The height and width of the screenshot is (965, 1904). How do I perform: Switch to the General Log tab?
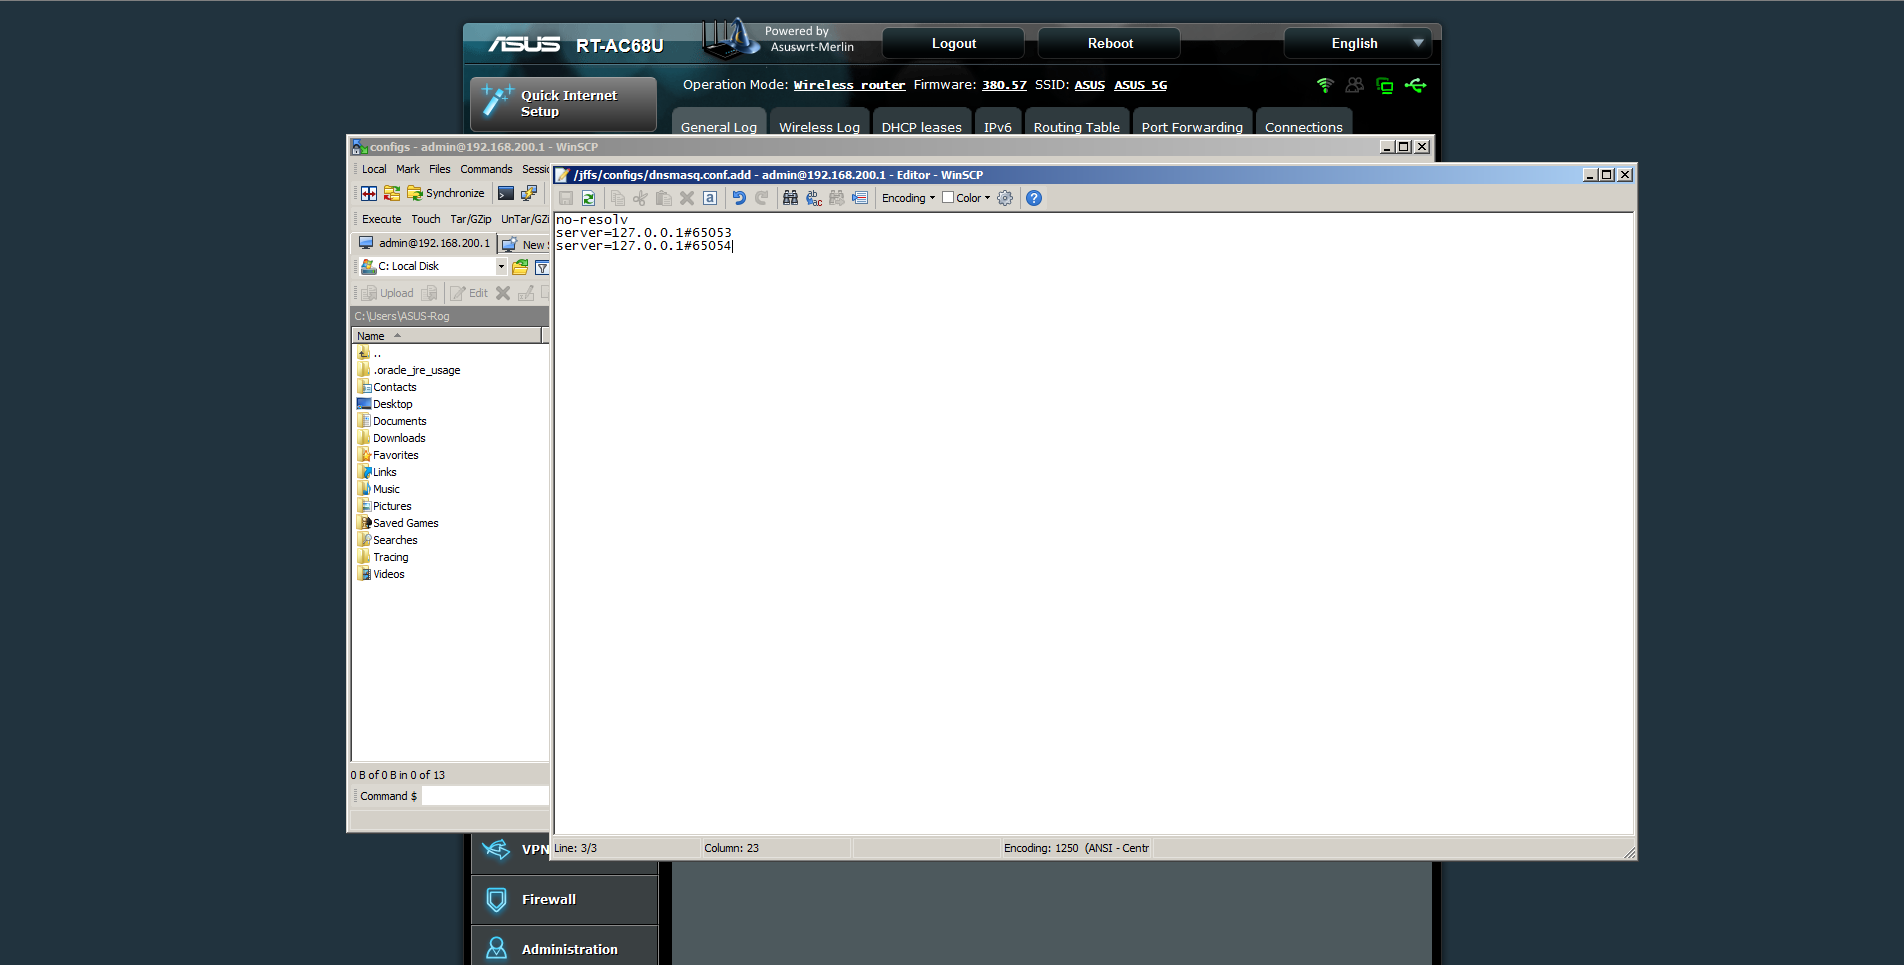[x=719, y=124]
